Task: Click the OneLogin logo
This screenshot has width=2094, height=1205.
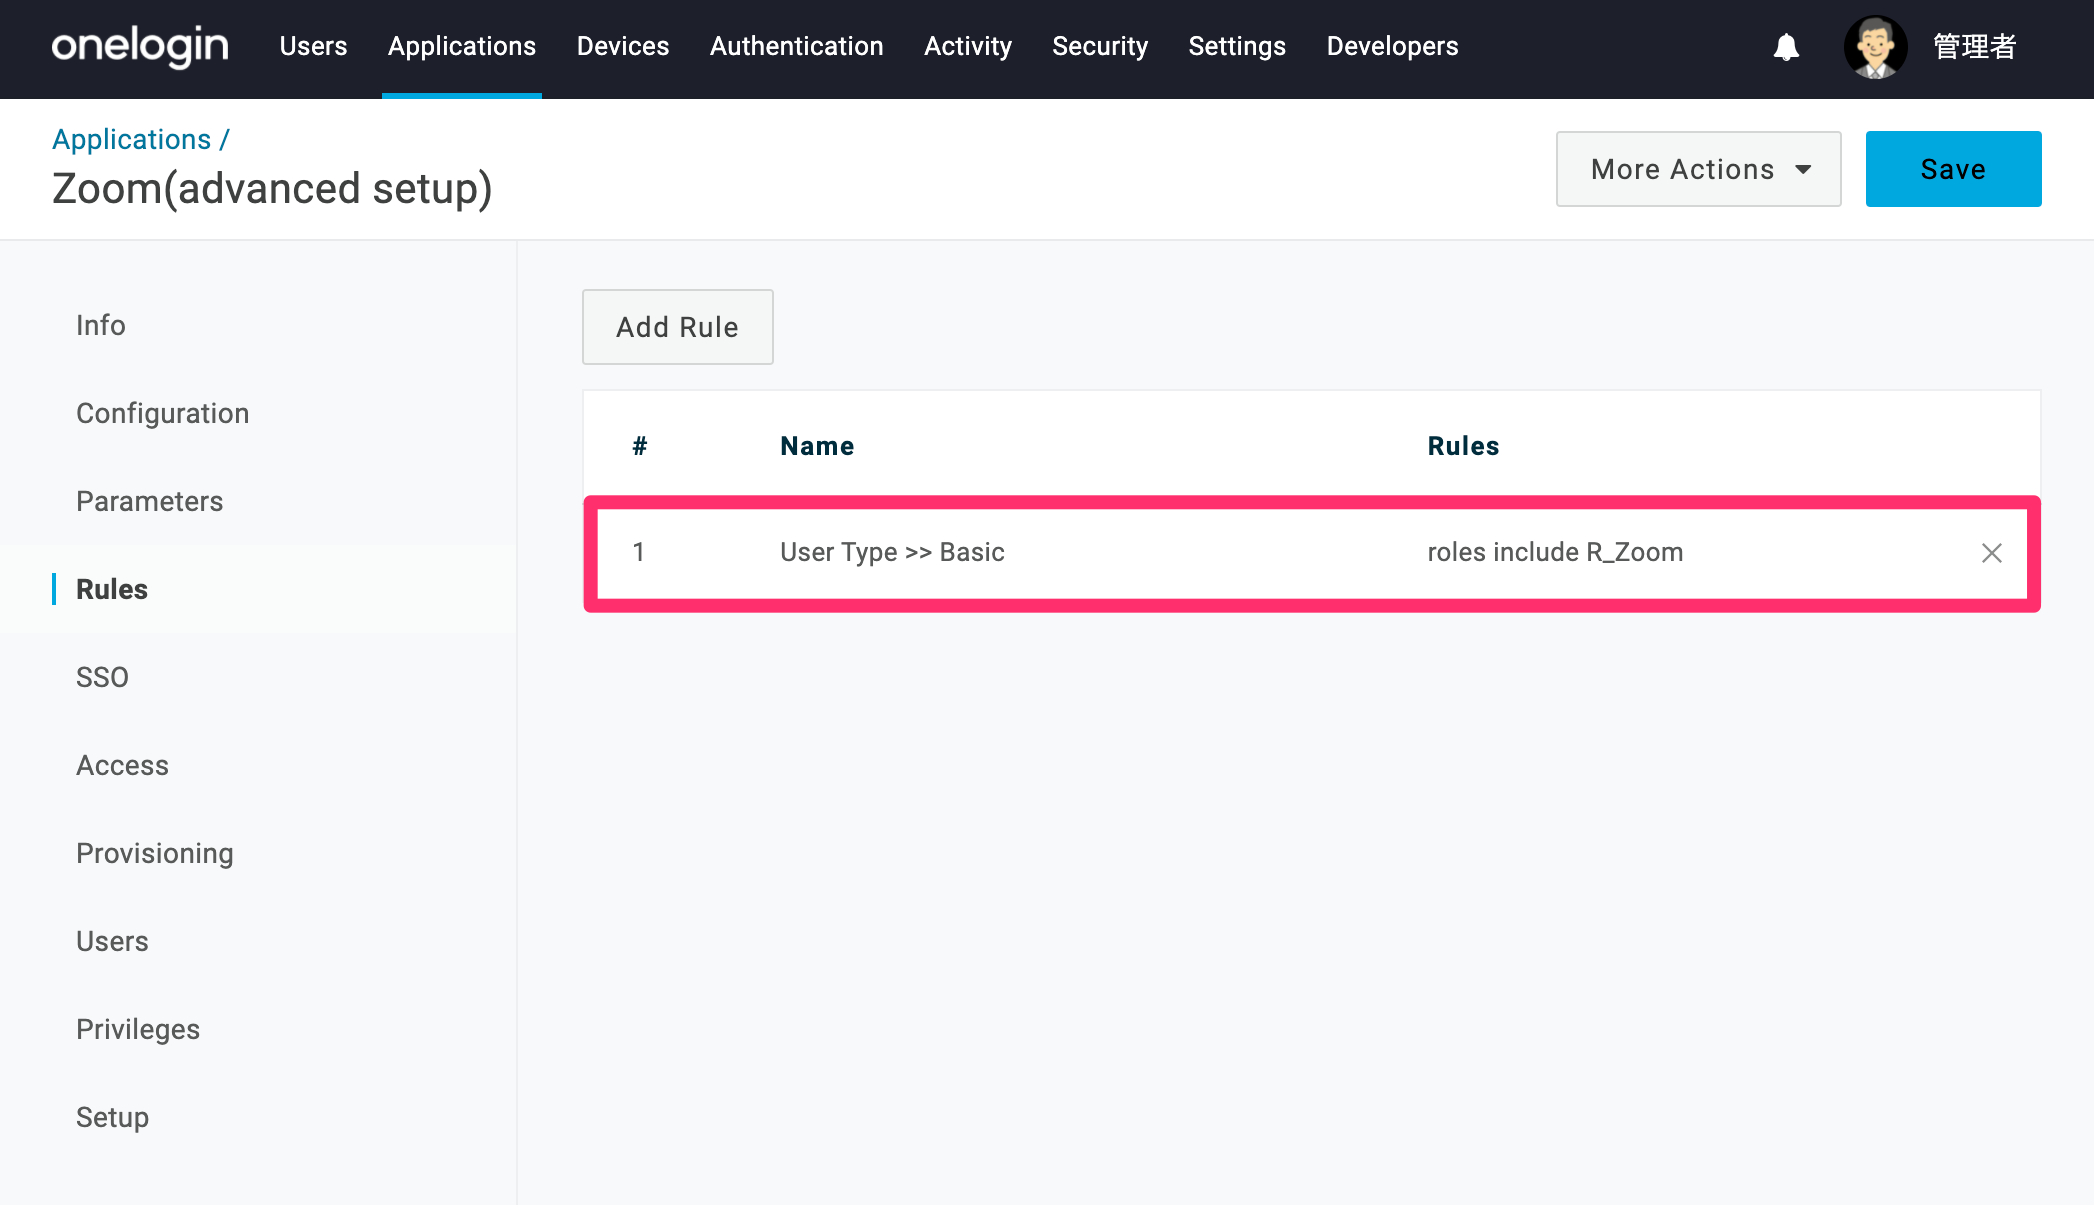Action: 140,47
